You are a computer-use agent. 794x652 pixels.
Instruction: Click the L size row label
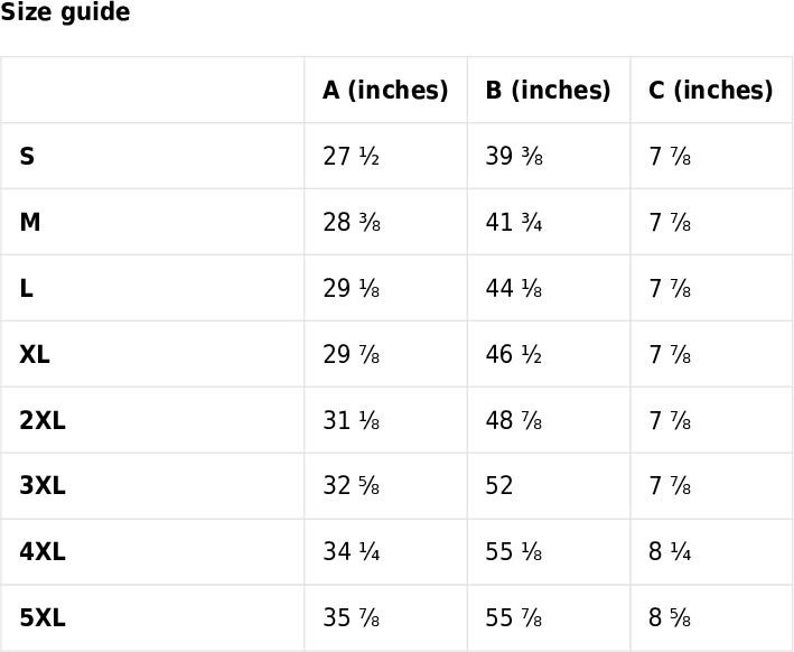coord(26,289)
